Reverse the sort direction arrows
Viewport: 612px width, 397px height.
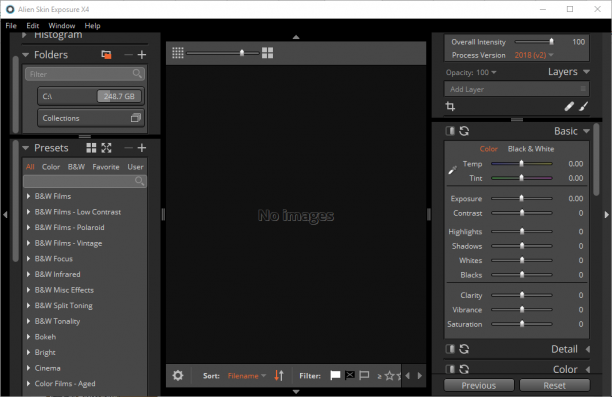[279, 376]
